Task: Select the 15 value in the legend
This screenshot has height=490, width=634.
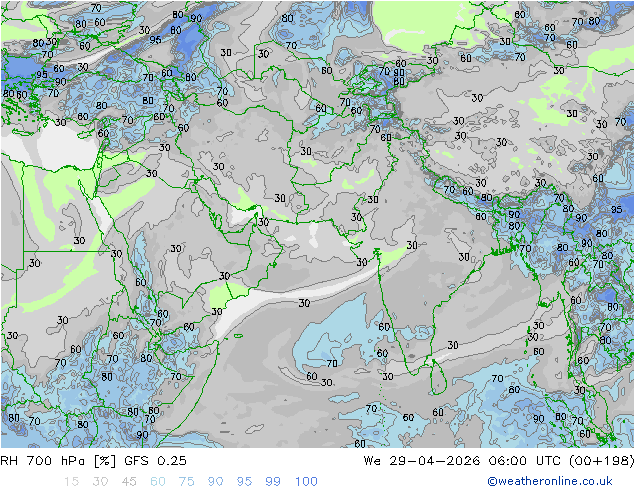Action: (x=71, y=481)
